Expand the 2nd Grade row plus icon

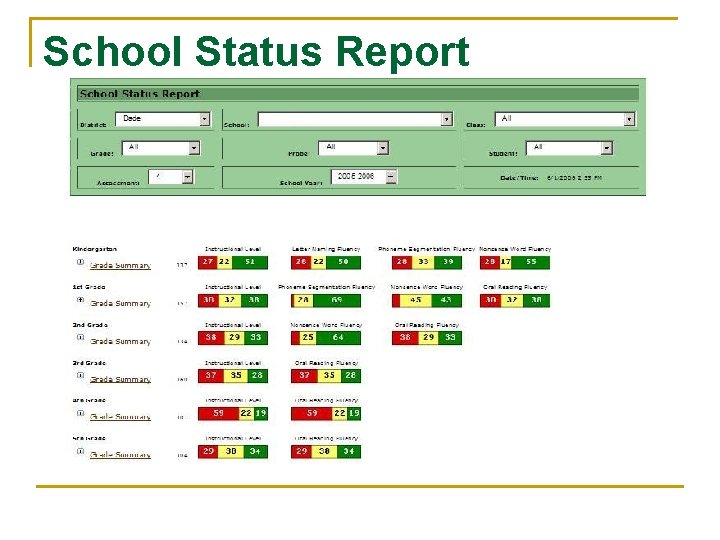(80, 338)
